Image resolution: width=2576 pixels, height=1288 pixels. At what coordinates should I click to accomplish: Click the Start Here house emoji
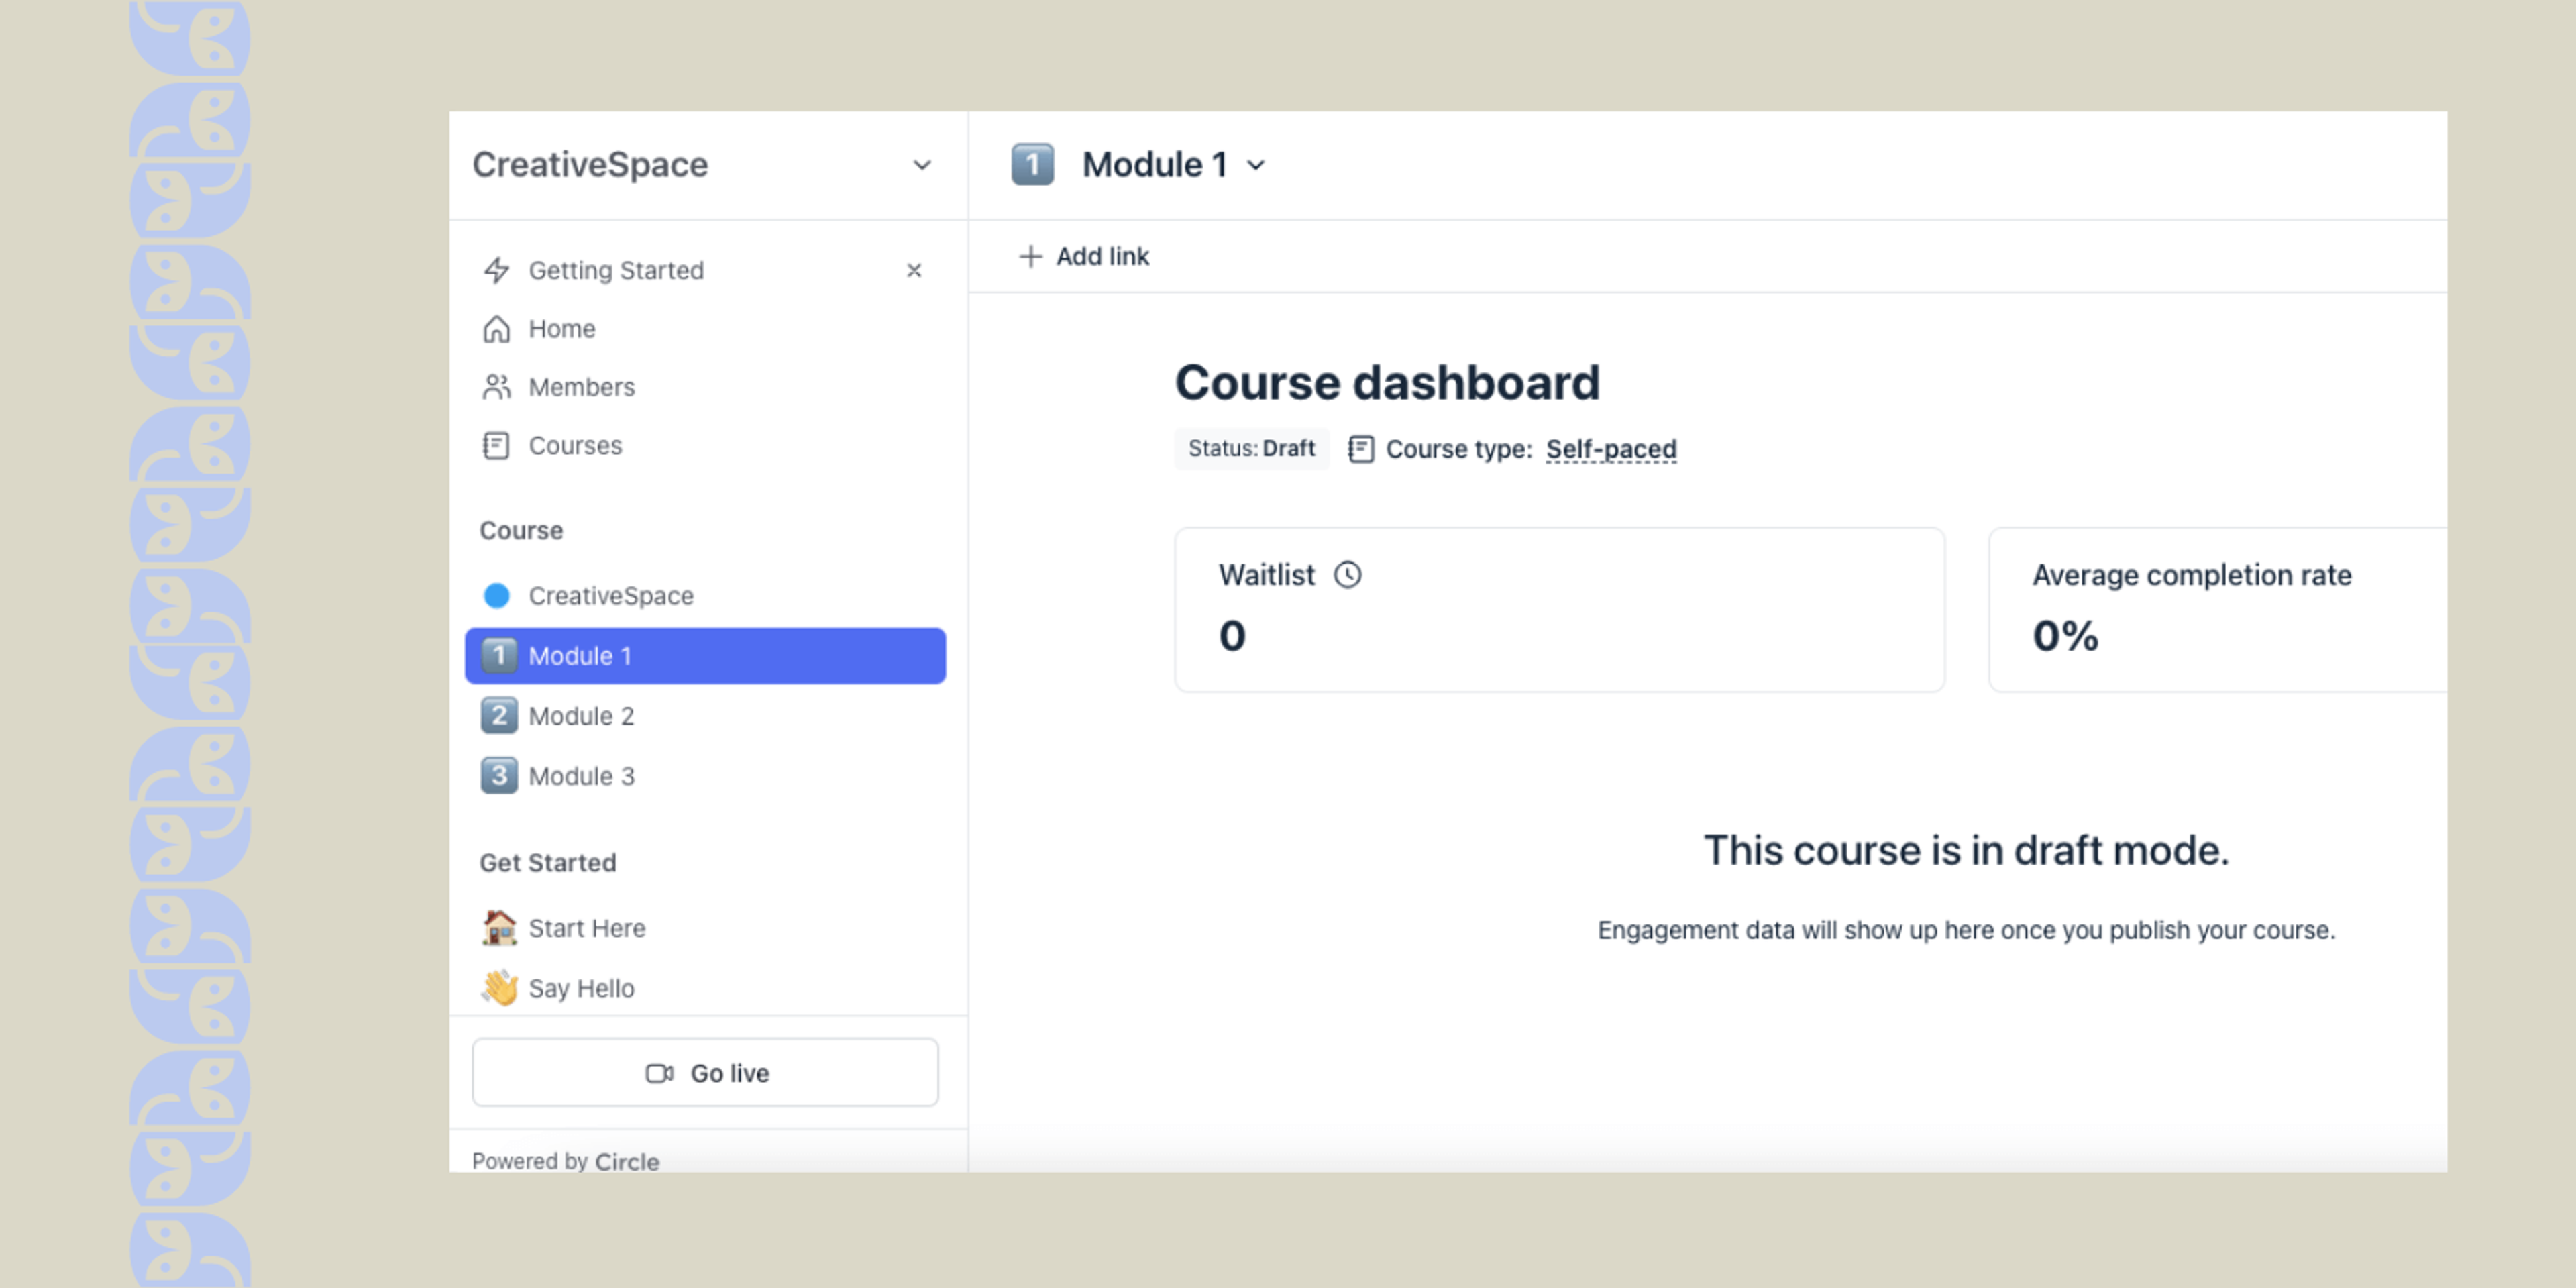(x=499, y=927)
